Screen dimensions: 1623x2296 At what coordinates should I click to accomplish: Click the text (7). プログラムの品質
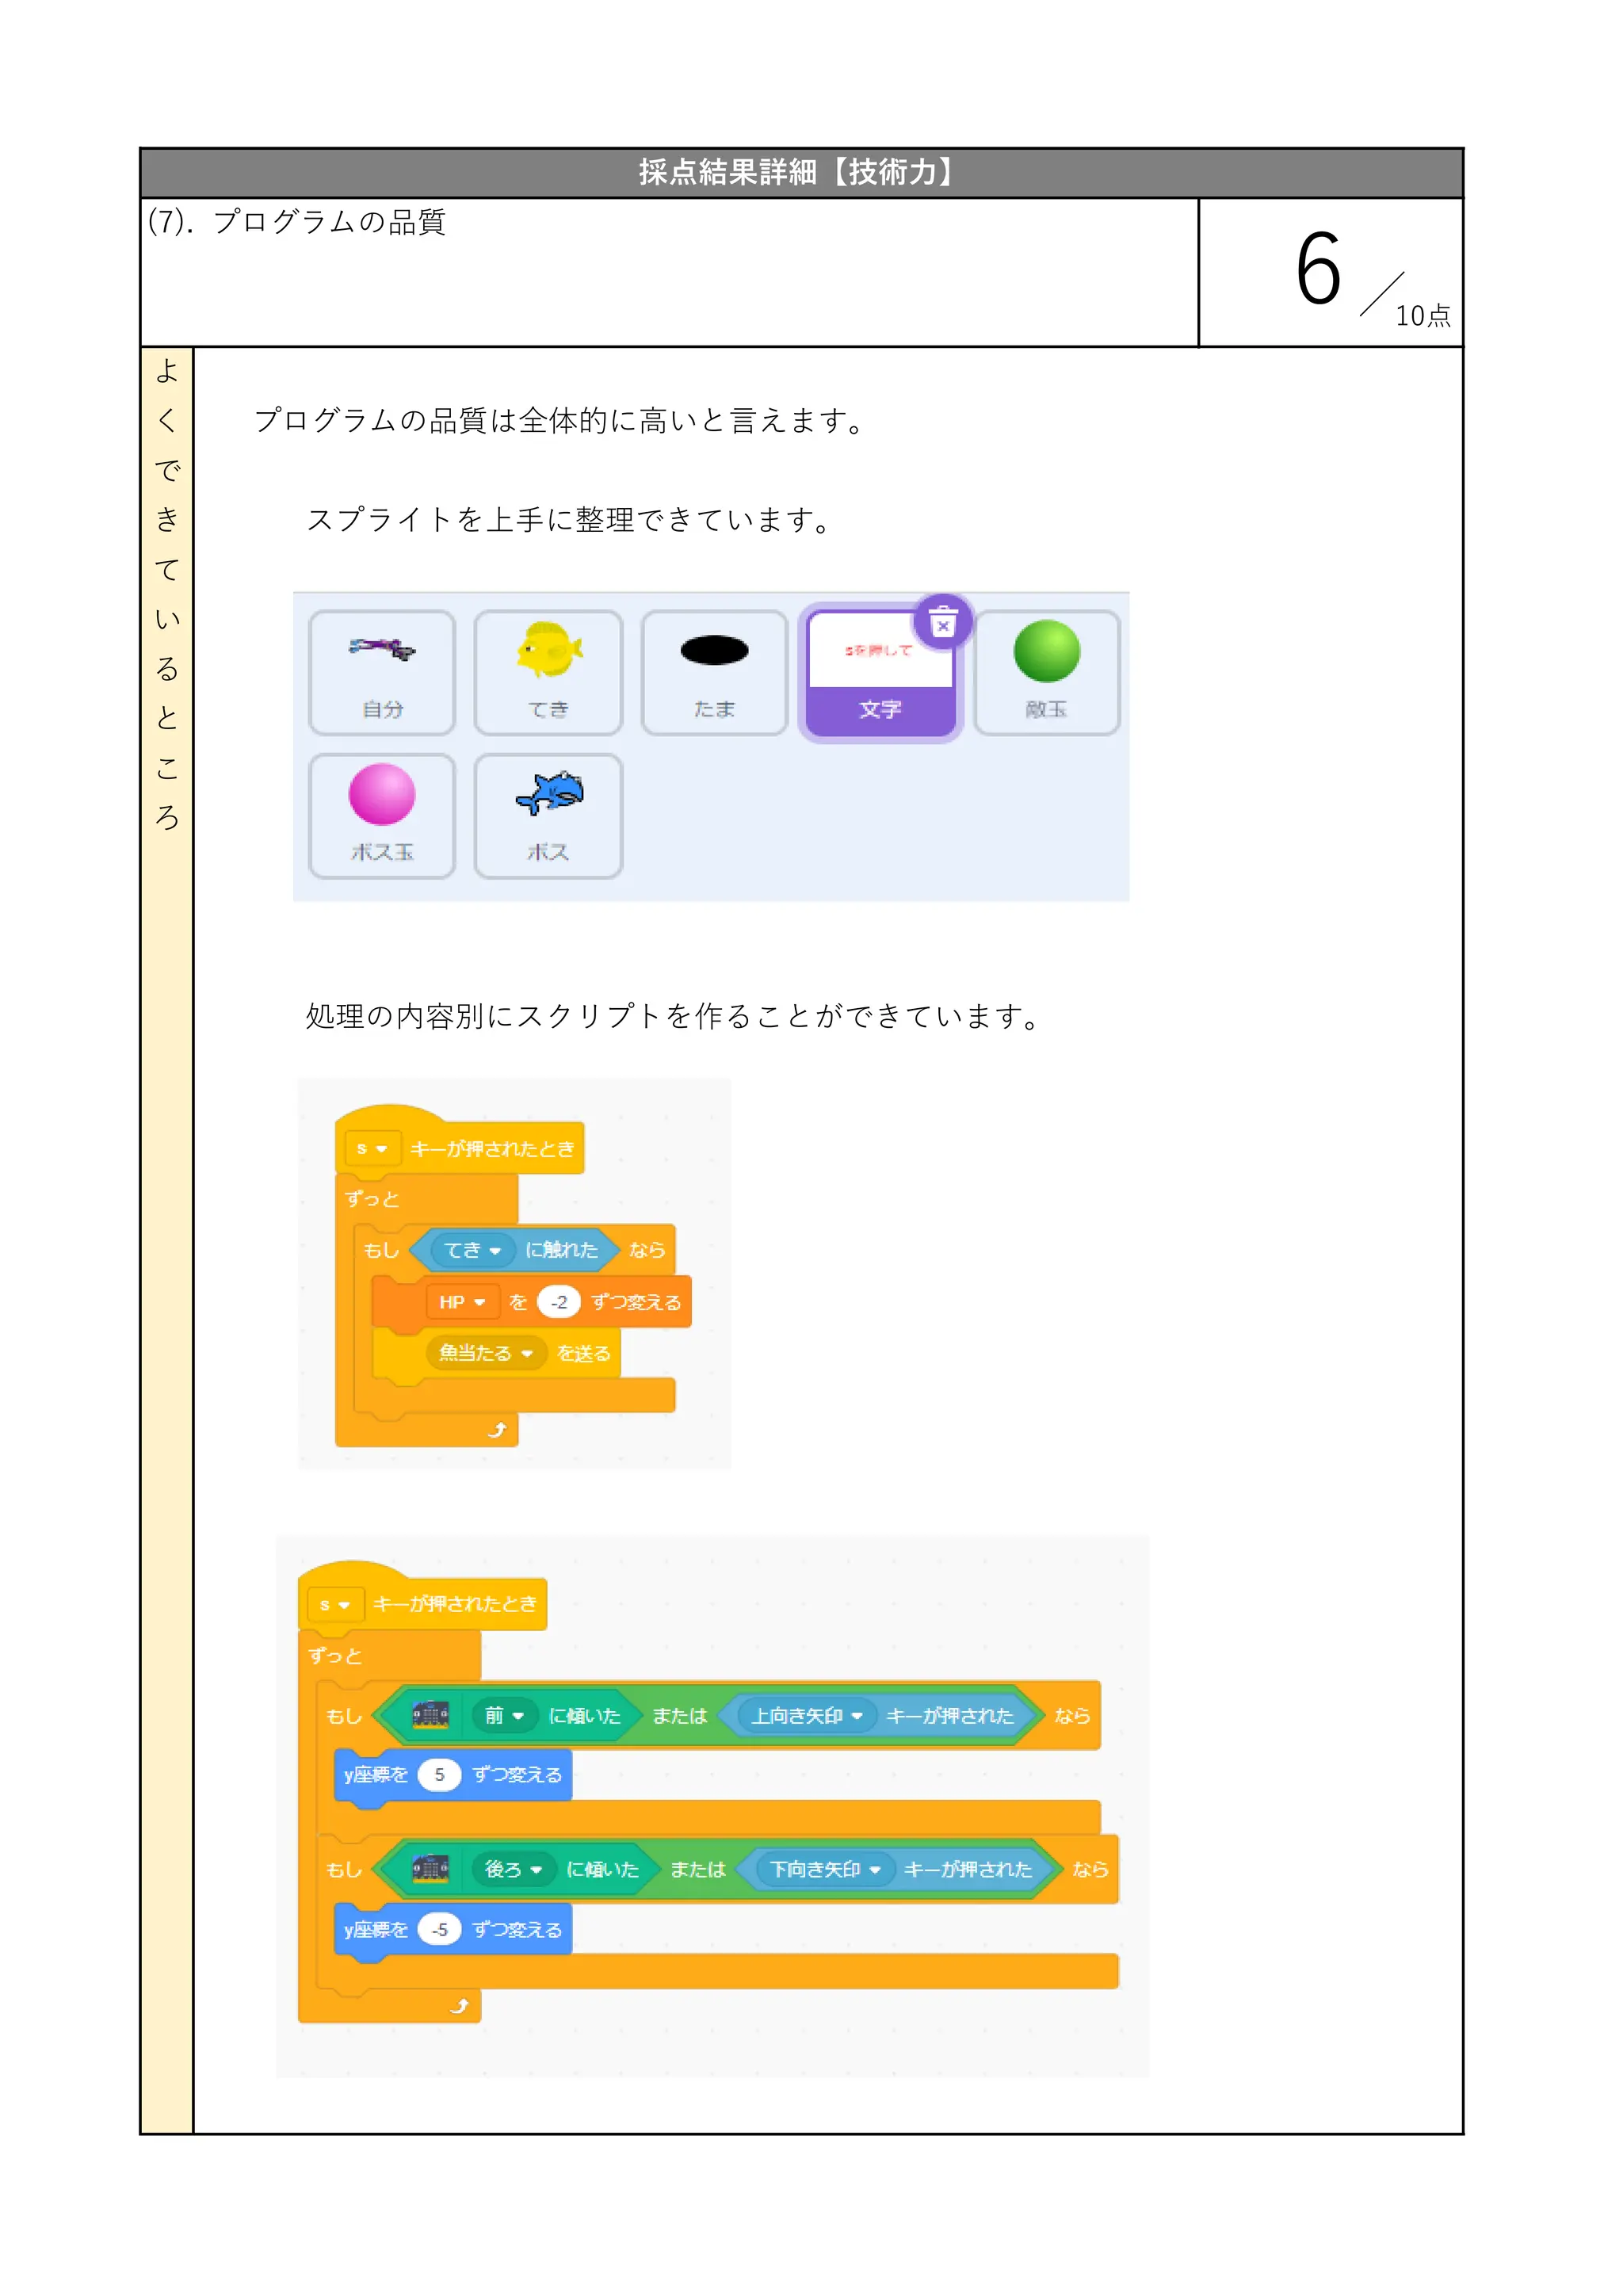(297, 221)
